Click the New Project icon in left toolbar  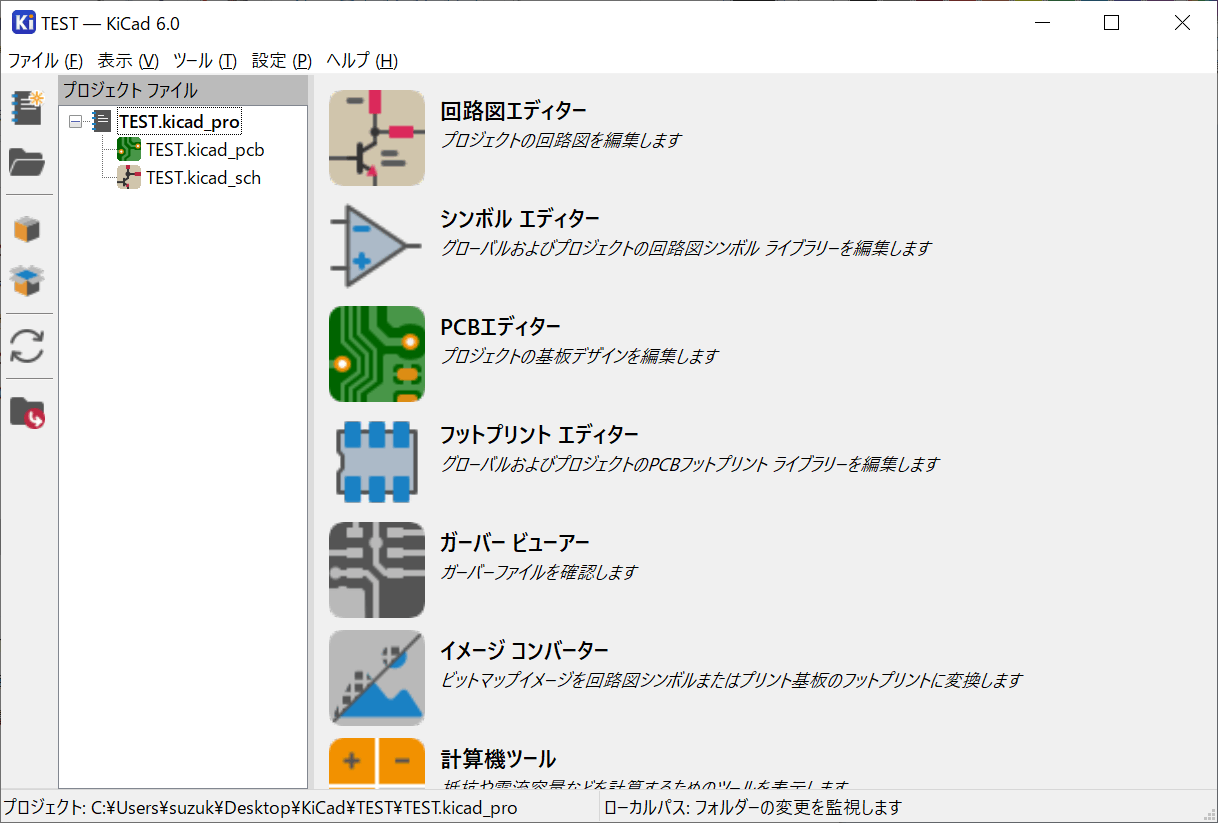point(27,107)
